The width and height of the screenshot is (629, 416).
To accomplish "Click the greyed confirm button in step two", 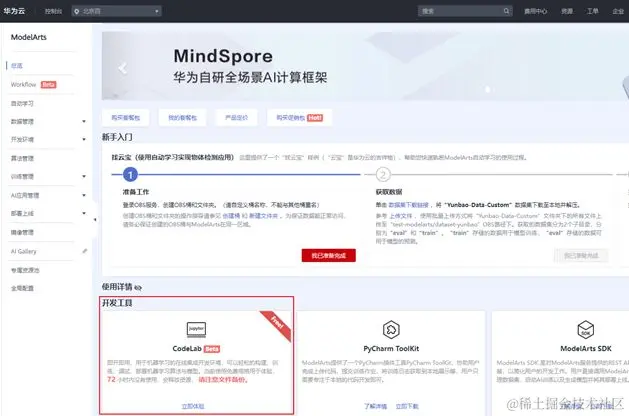I will point(581,256).
